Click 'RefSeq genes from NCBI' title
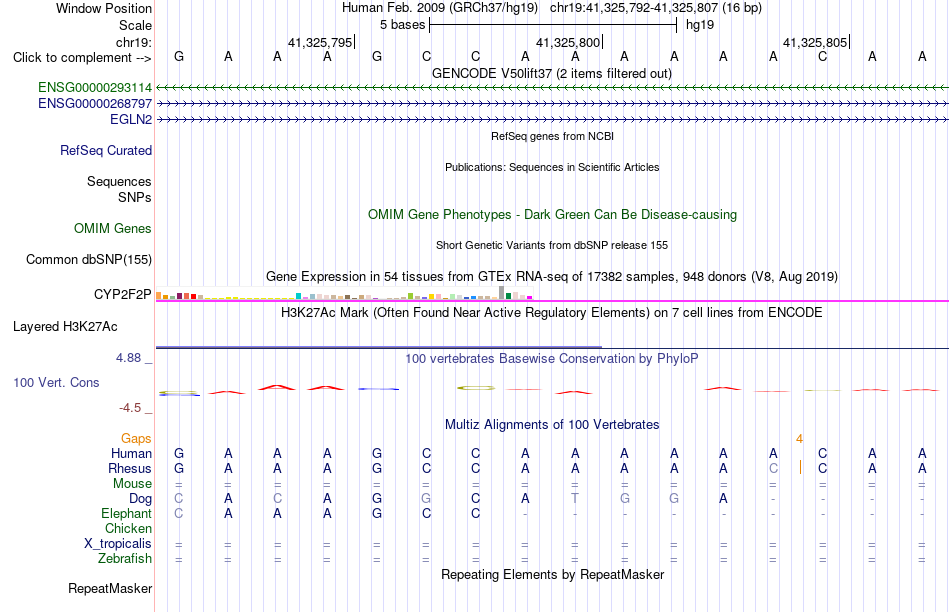The width and height of the screenshot is (950, 612). click(x=552, y=136)
